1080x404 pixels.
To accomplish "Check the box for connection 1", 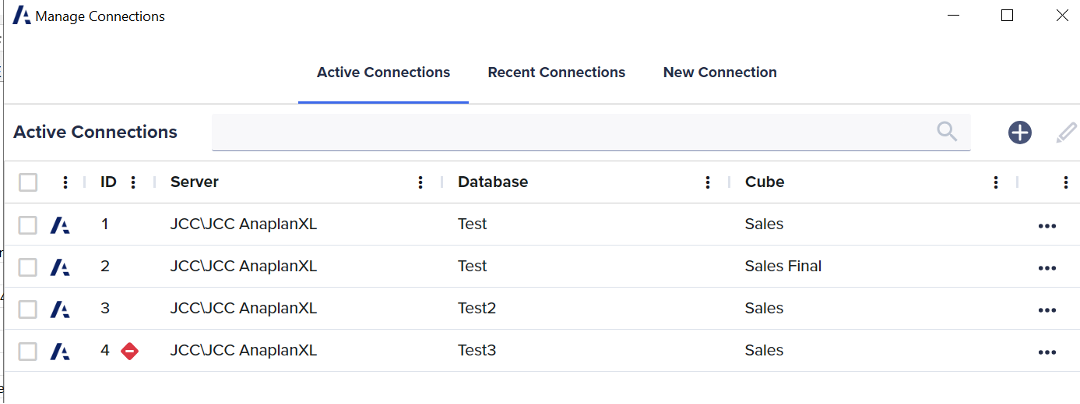I will (x=28, y=225).
